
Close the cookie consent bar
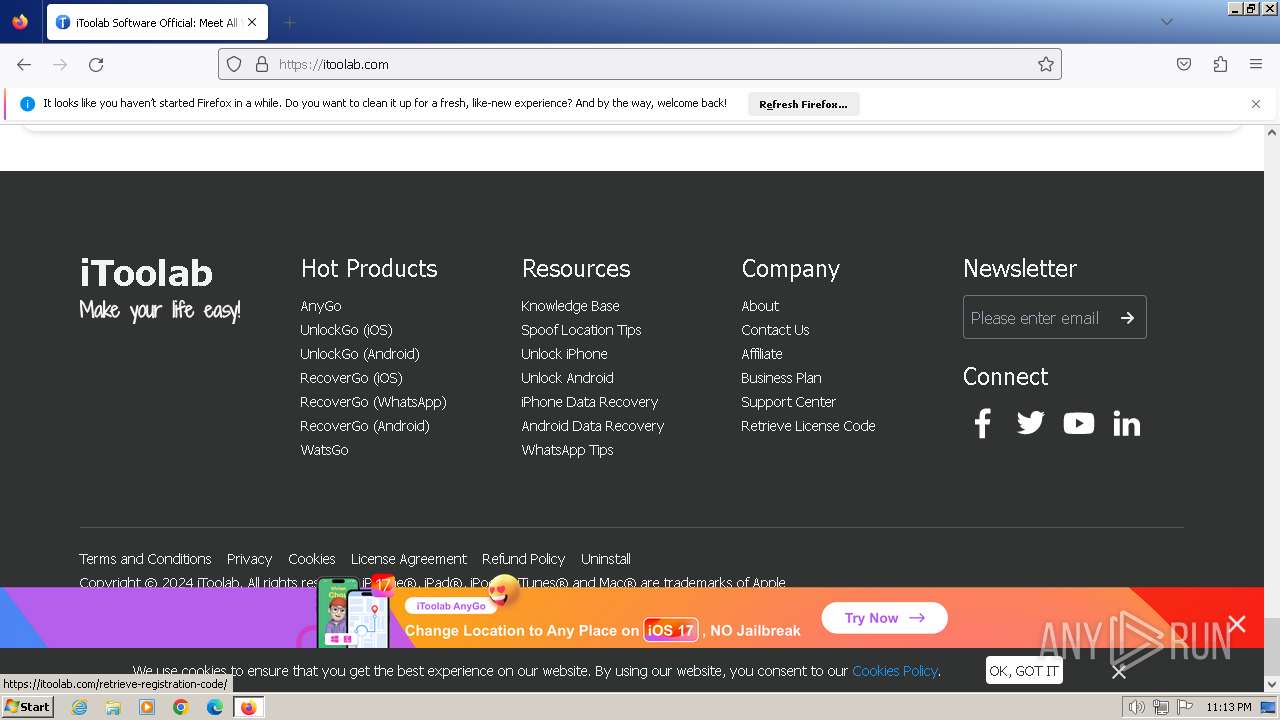pyautogui.click(x=1119, y=672)
